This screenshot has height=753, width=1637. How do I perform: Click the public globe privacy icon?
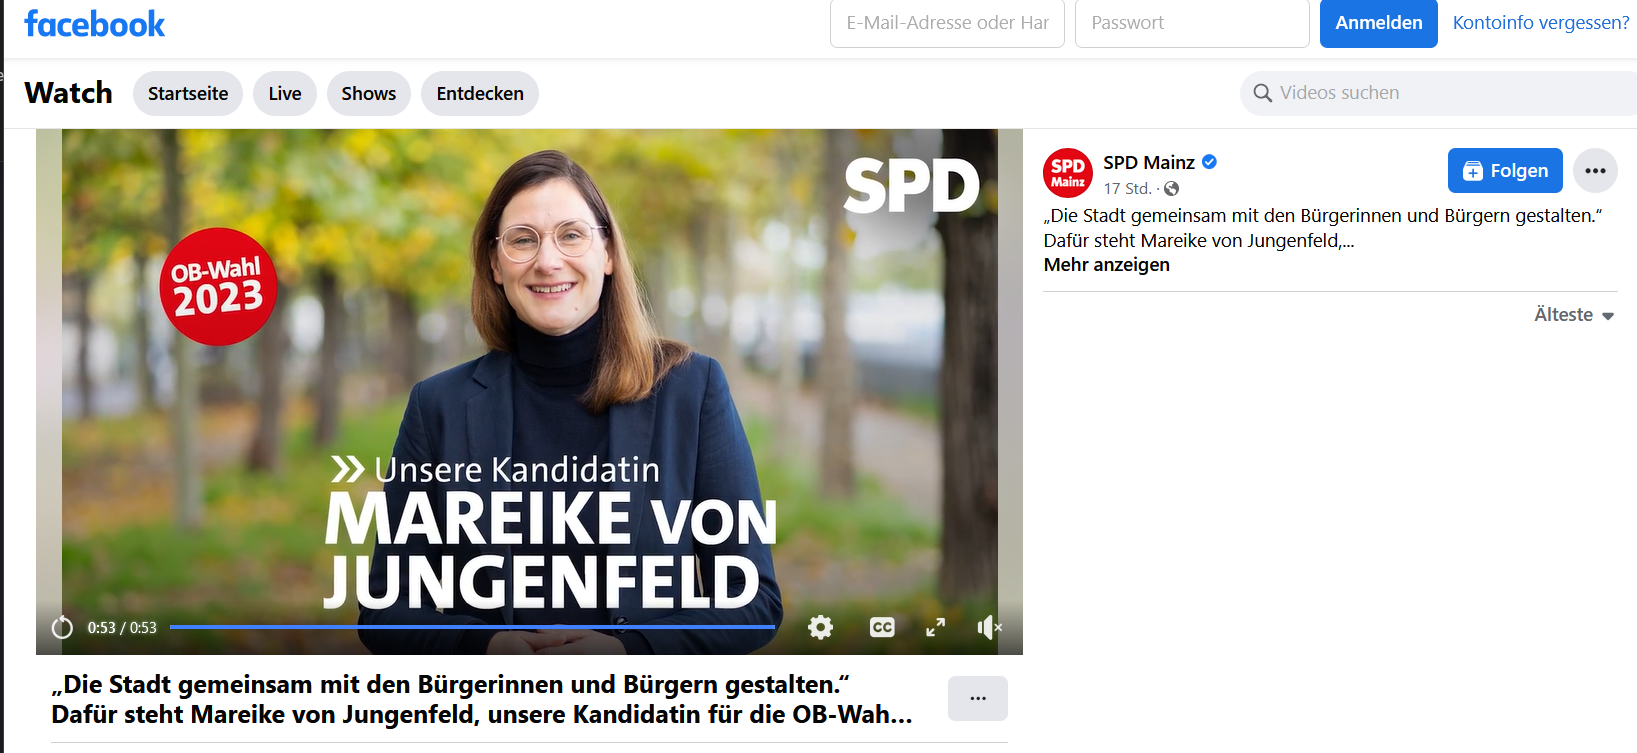pos(1171,188)
